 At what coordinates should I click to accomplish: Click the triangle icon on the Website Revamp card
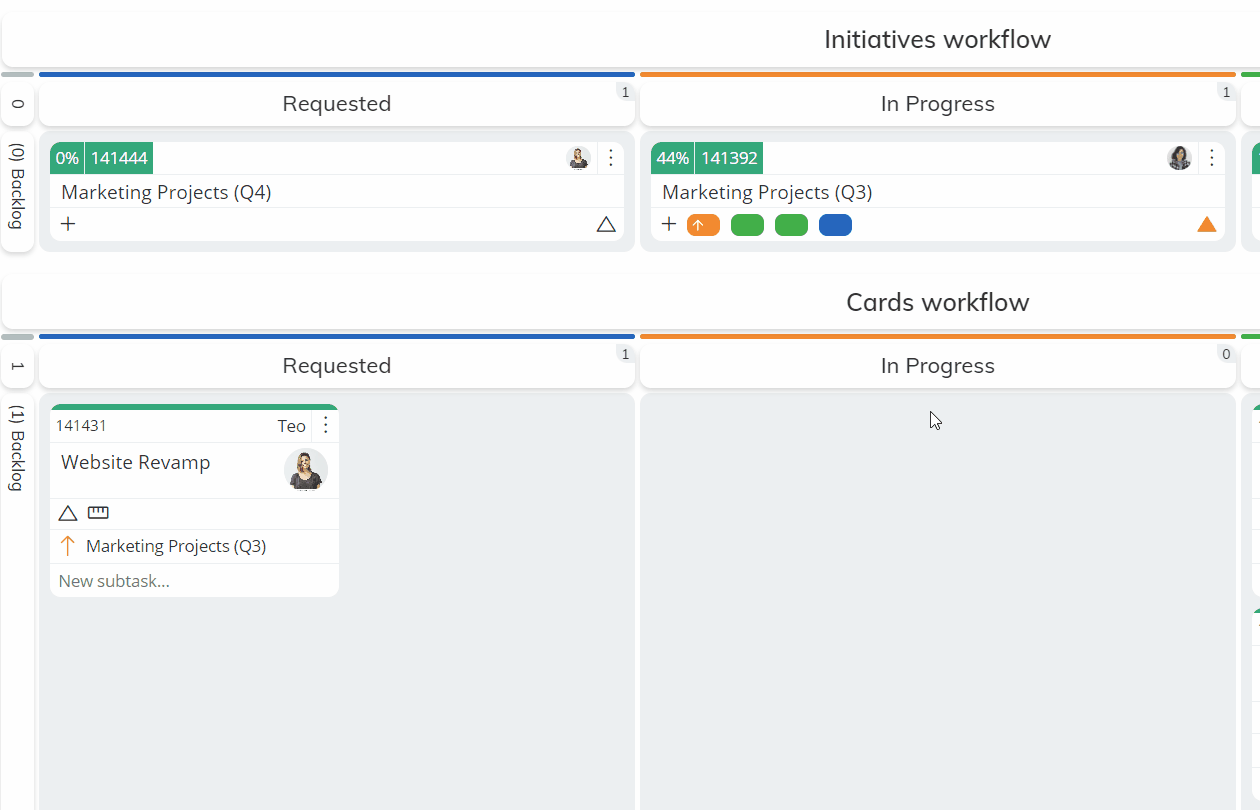[x=67, y=512]
